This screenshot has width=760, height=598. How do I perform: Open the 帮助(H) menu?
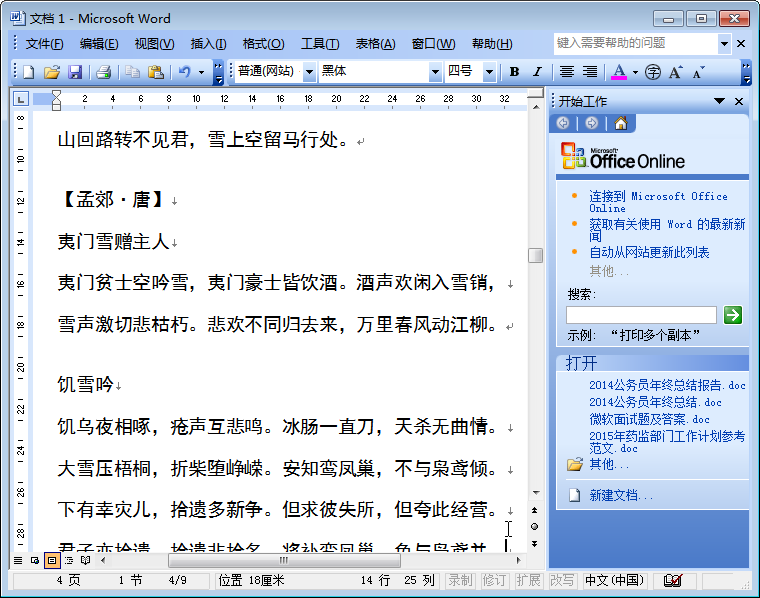pos(492,44)
